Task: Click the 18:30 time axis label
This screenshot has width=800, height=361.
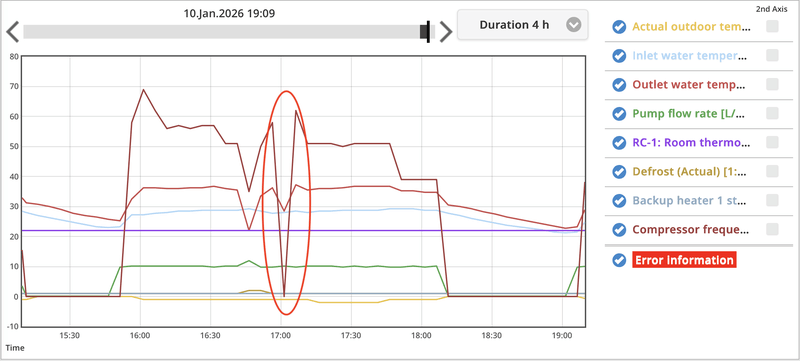Action: pyautogui.click(x=491, y=336)
